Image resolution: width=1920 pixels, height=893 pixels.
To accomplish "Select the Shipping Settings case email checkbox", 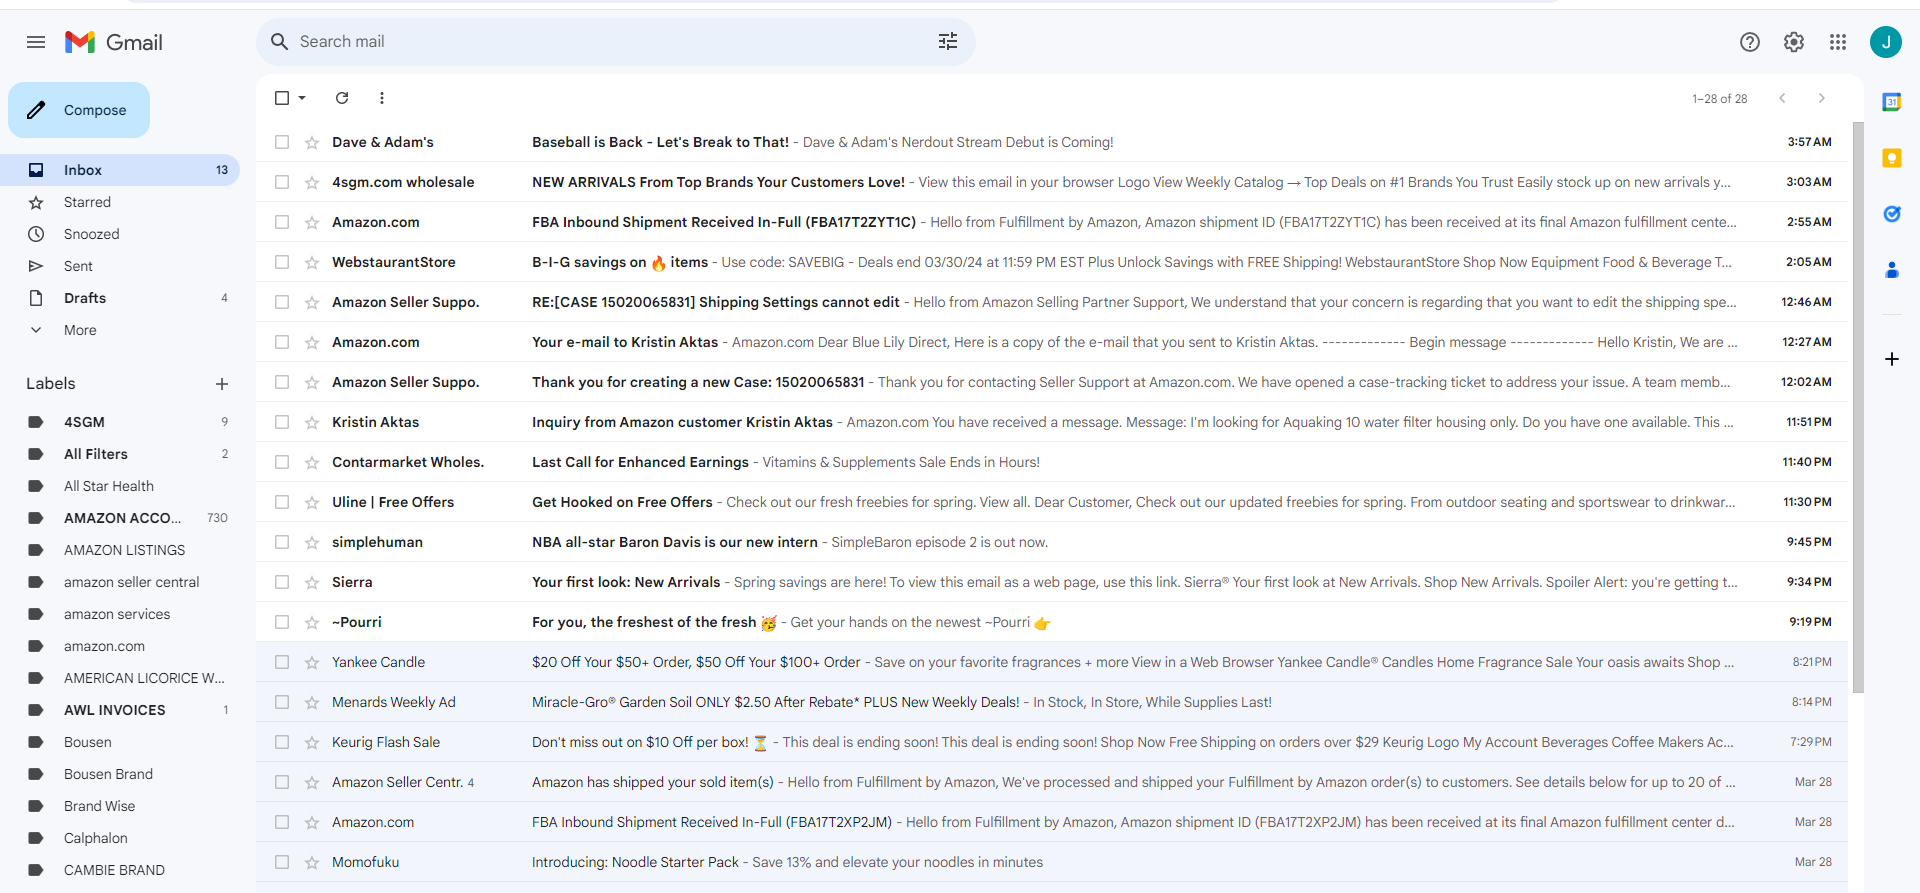I will (x=282, y=302).
